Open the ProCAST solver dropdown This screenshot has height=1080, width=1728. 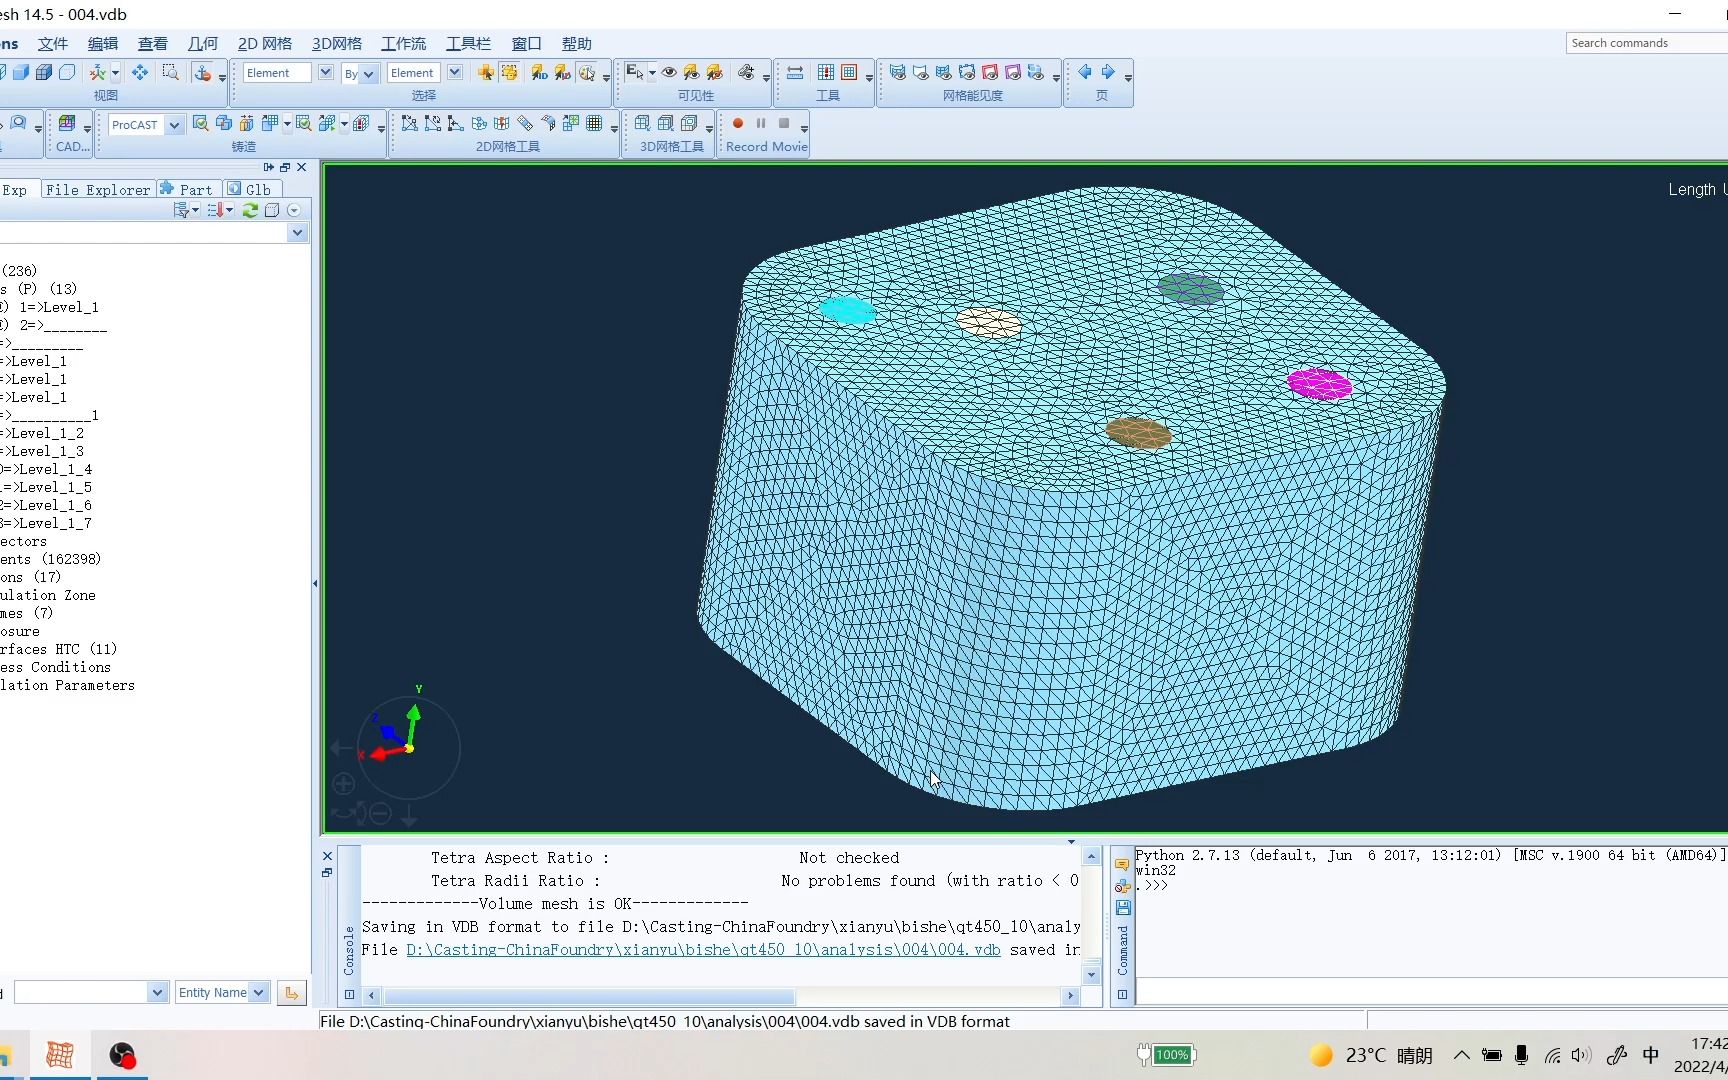pyautogui.click(x=174, y=124)
